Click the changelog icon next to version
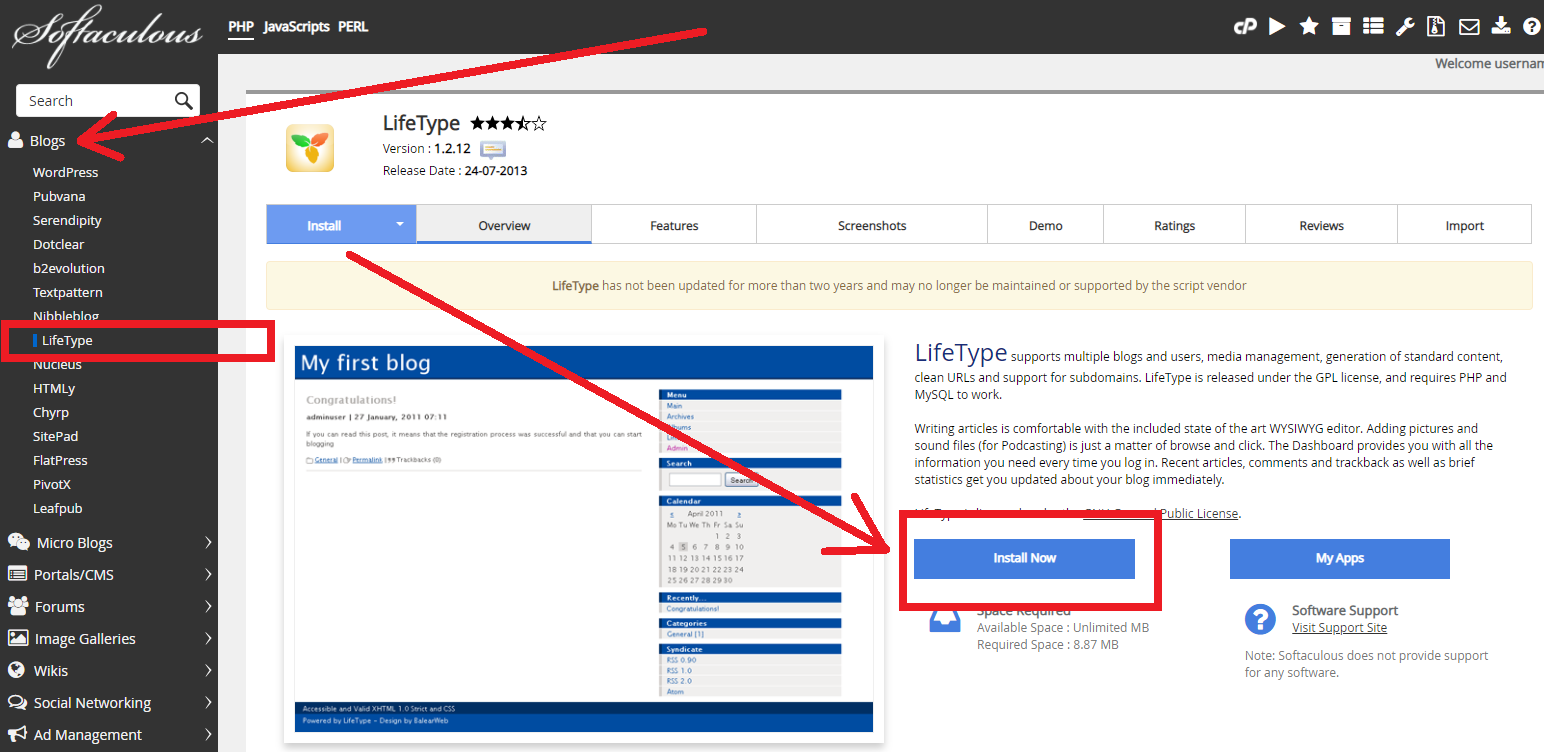 [x=493, y=150]
